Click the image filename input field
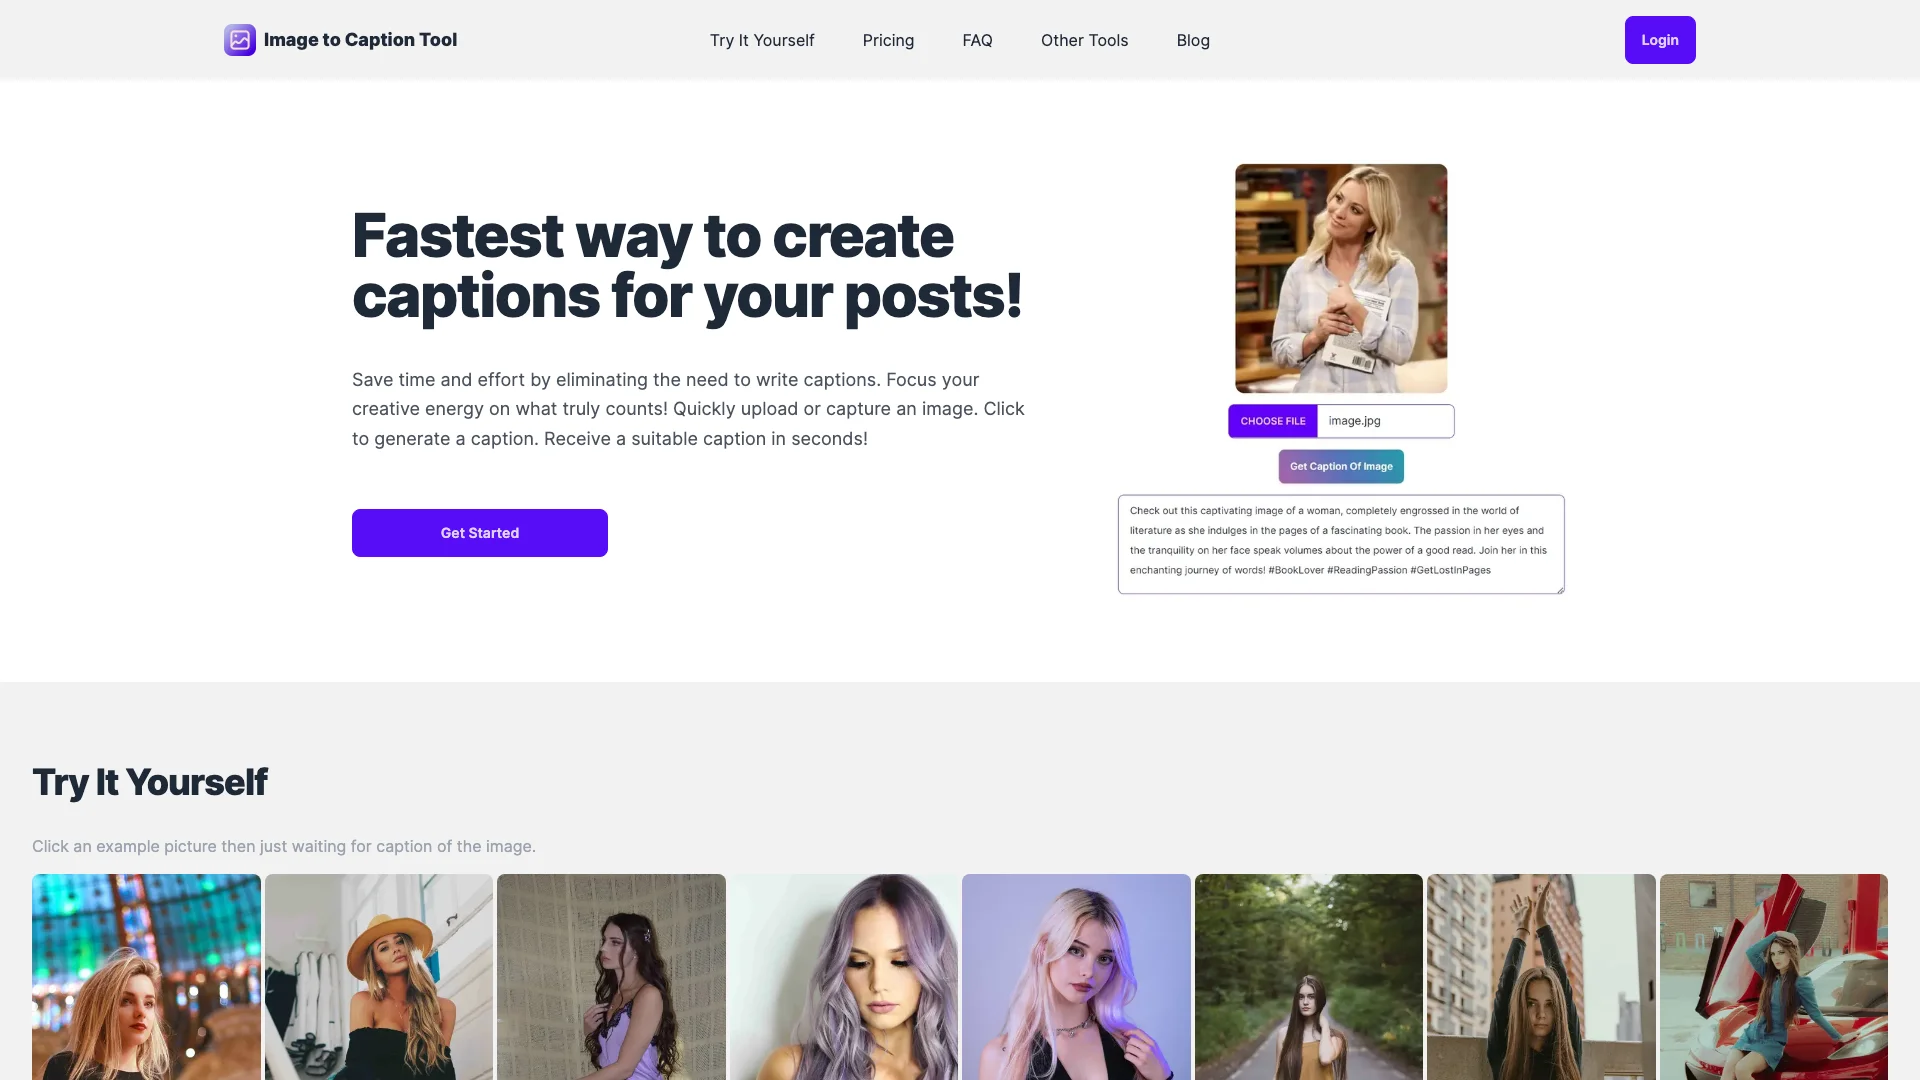The image size is (1920, 1080). click(1385, 421)
